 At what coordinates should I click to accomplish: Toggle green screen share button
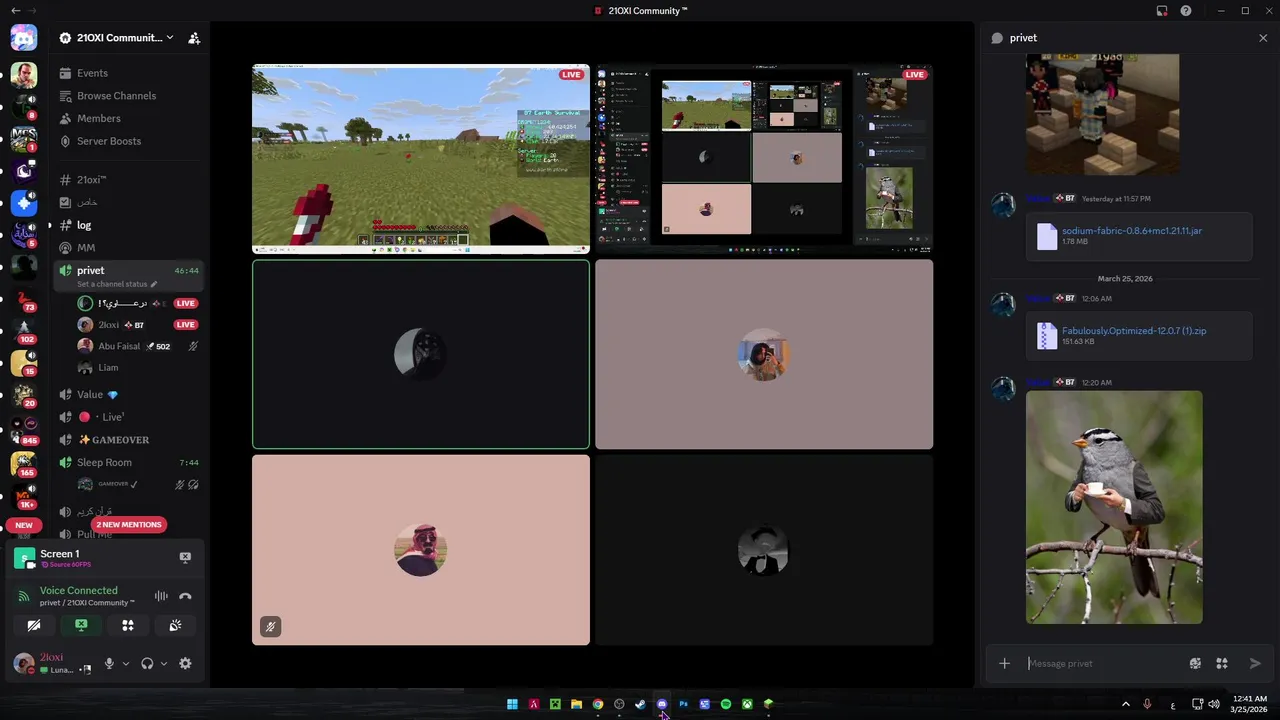point(81,625)
